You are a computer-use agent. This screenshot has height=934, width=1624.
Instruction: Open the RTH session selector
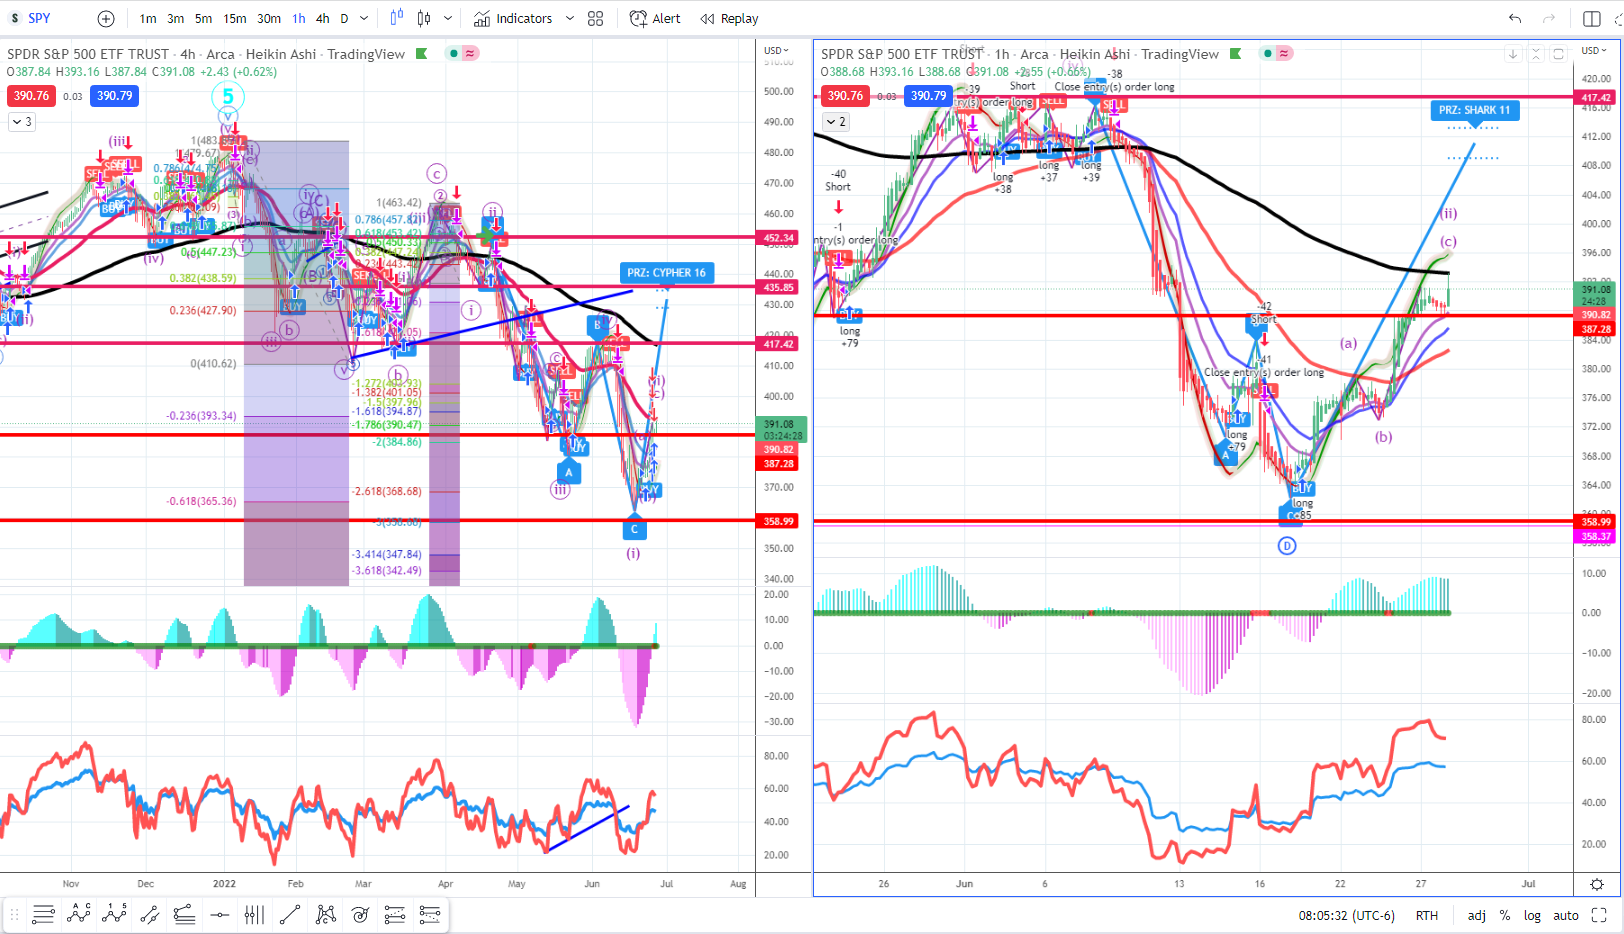(1427, 915)
